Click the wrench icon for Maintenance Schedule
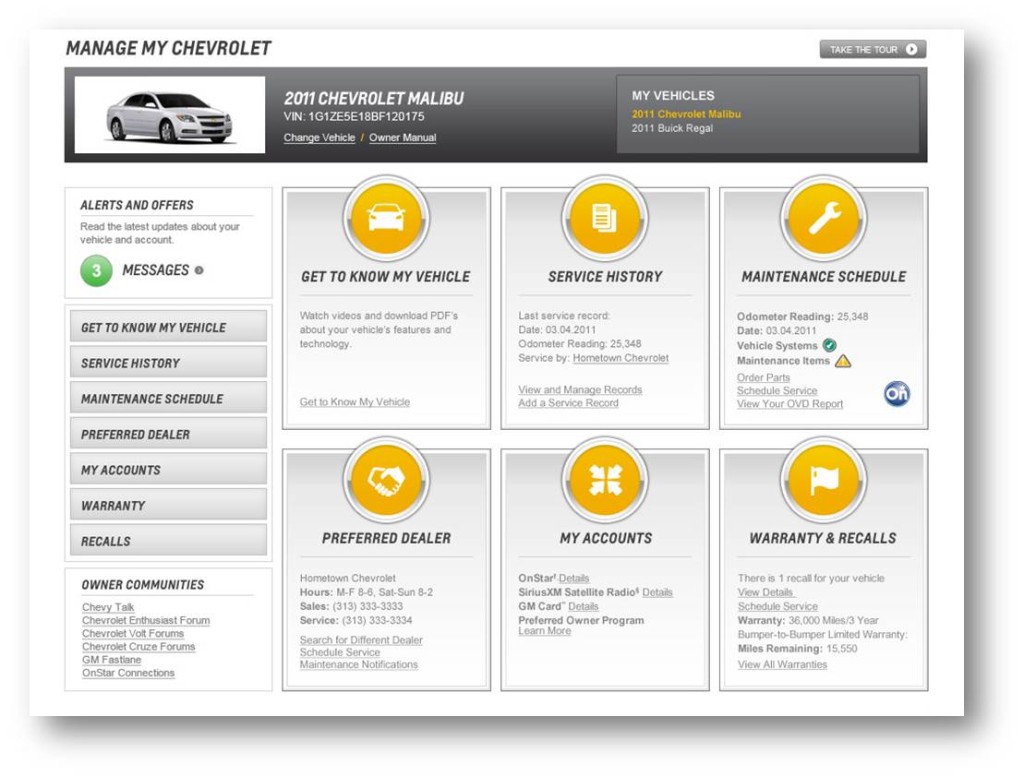Screen dimensions: 1024x776 [824, 218]
